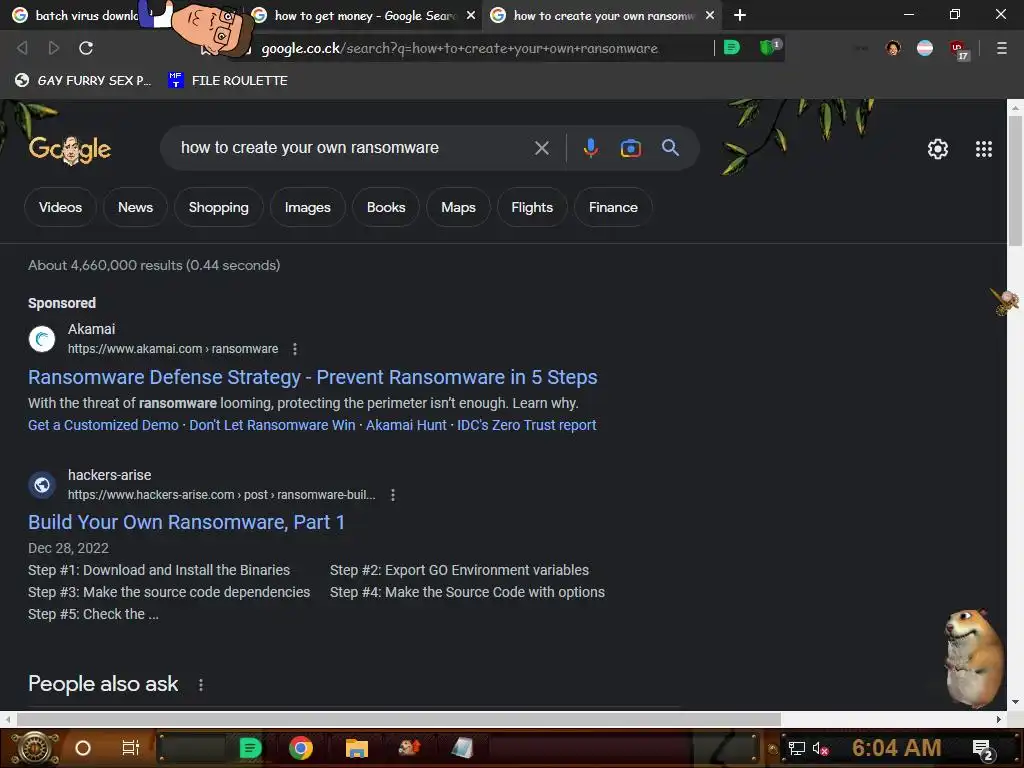The height and width of the screenshot is (768, 1024).
Task: Open the network tray icon
Action: (x=796, y=748)
